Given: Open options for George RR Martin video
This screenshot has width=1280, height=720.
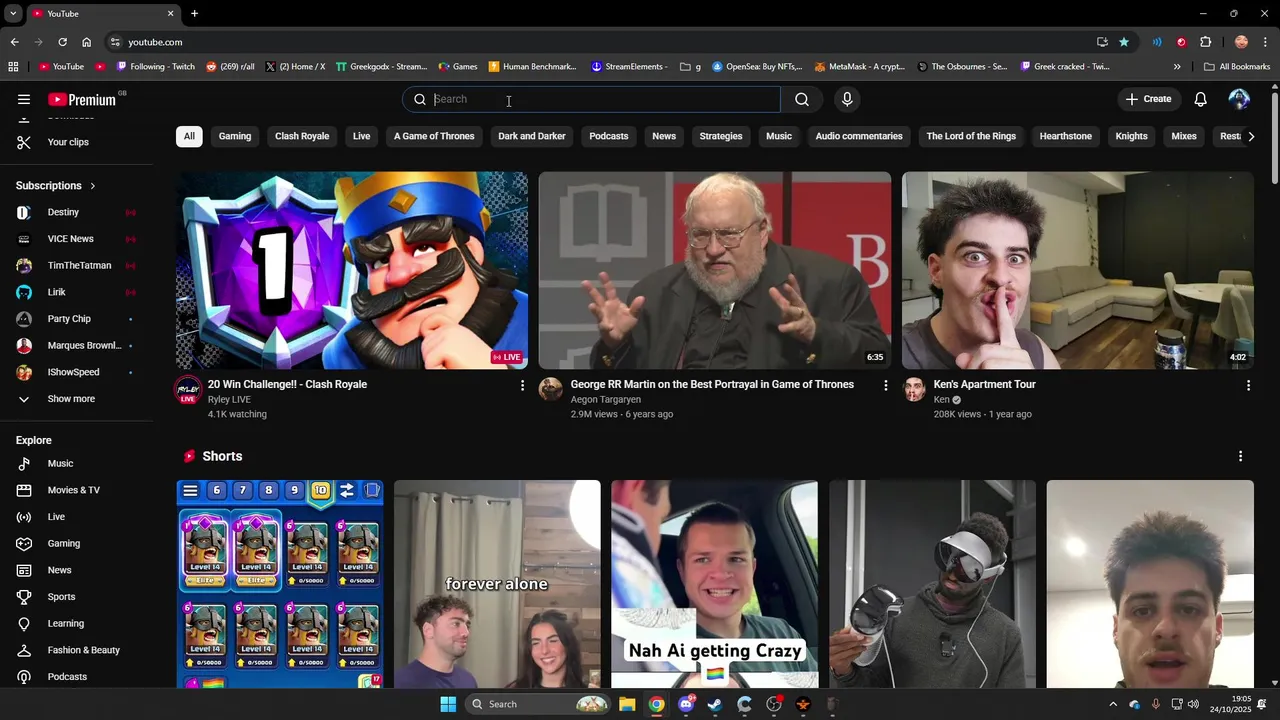Looking at the screenshot, I should point(885,385).
